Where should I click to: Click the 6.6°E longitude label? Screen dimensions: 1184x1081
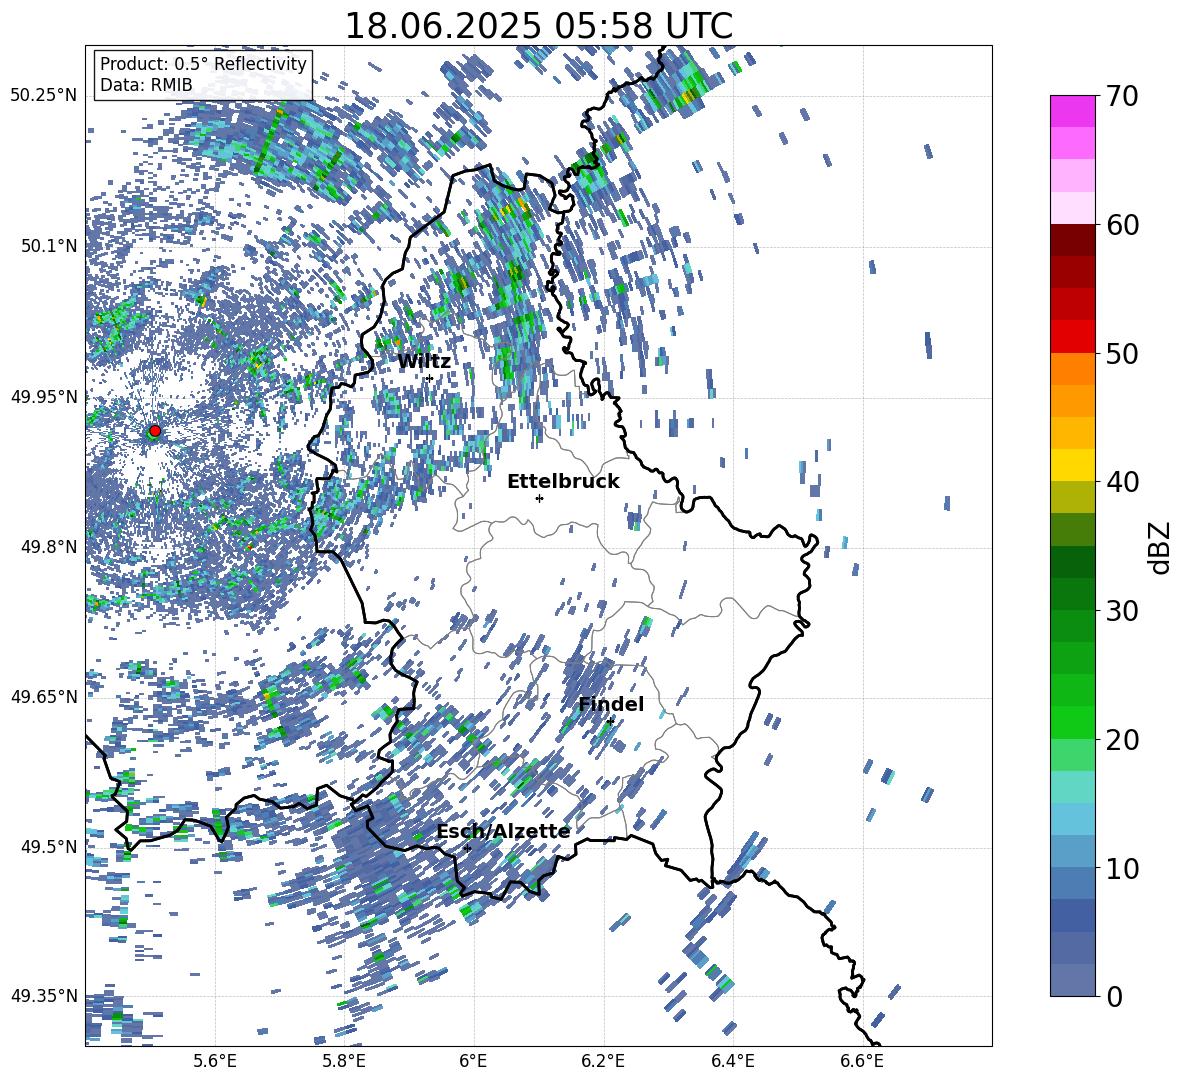click(862, 1061)
